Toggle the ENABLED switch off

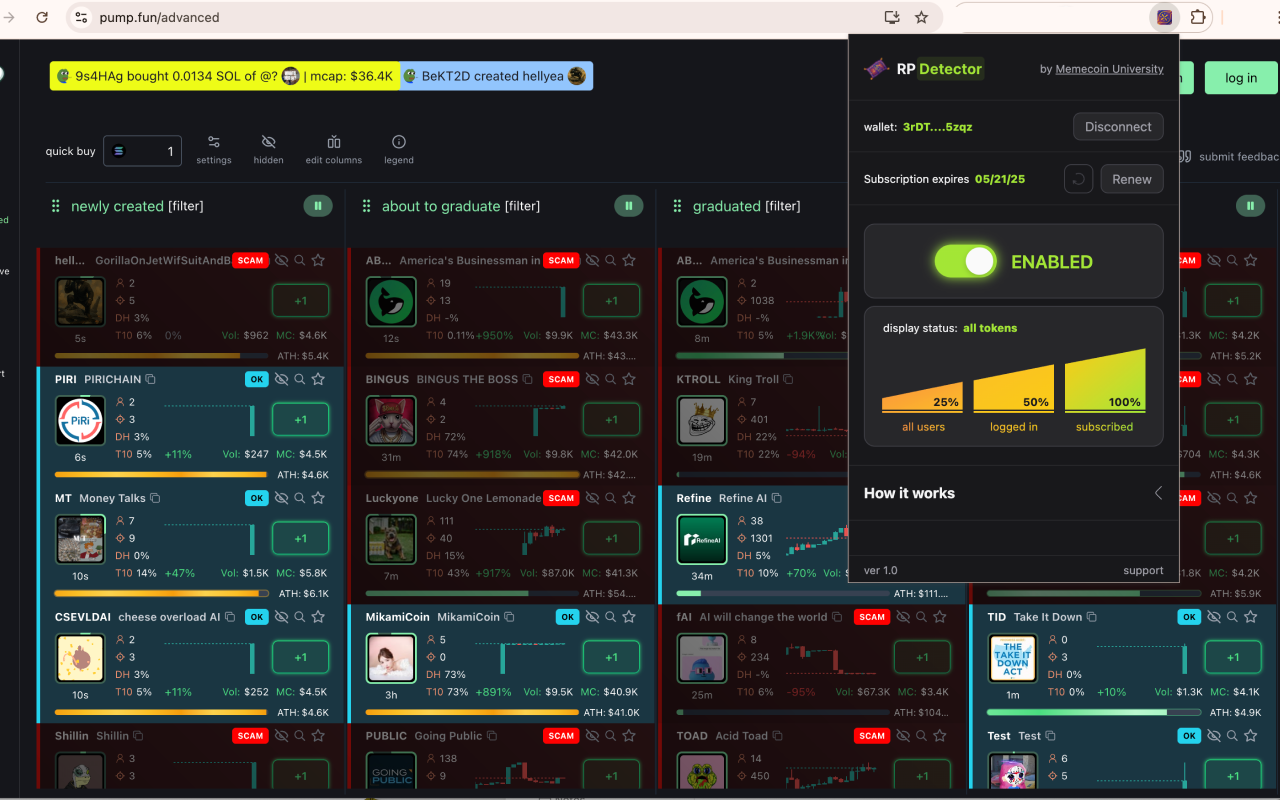[x=965, y=261]
